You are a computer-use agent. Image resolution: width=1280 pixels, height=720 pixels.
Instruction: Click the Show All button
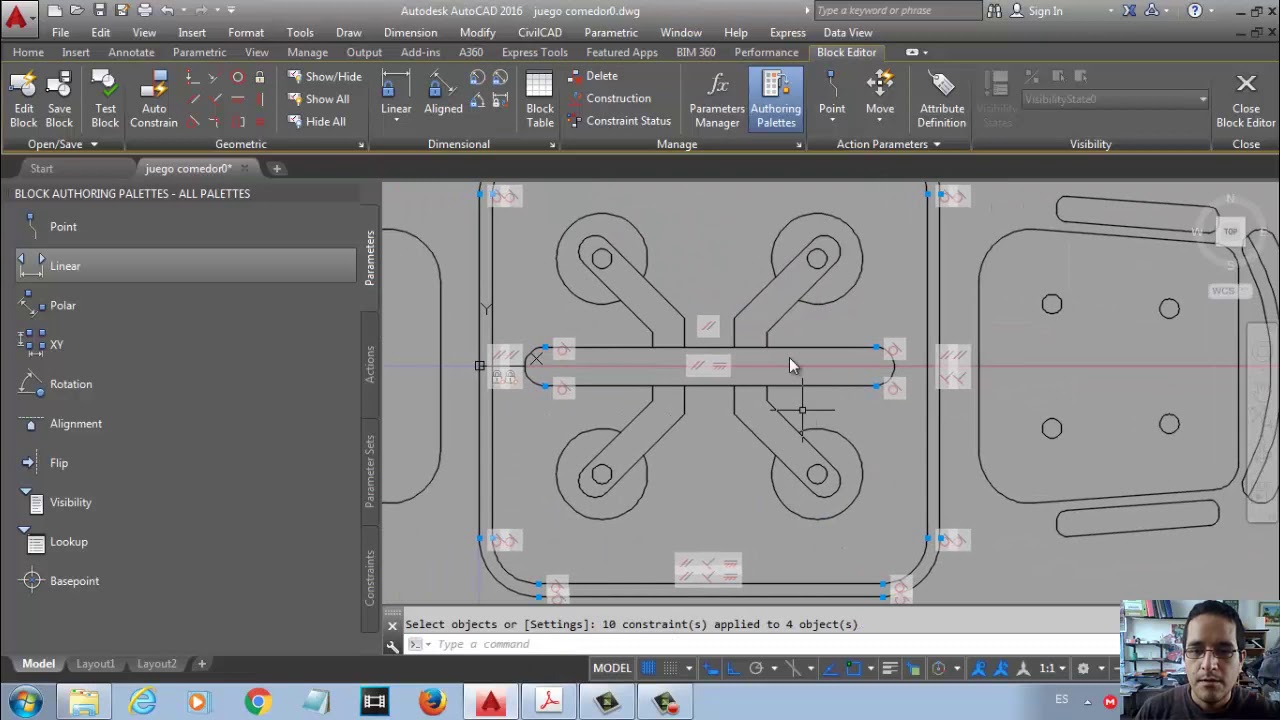[x=319, y=99]
